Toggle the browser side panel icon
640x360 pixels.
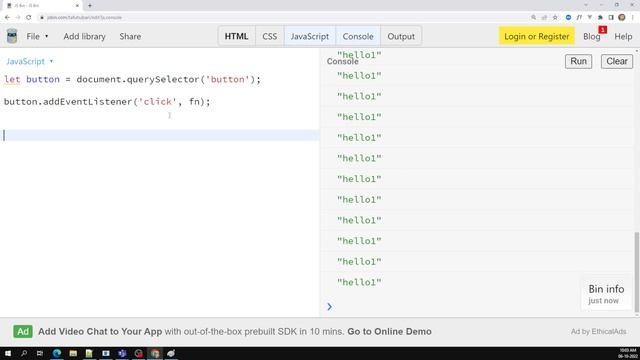coord(611,18)
